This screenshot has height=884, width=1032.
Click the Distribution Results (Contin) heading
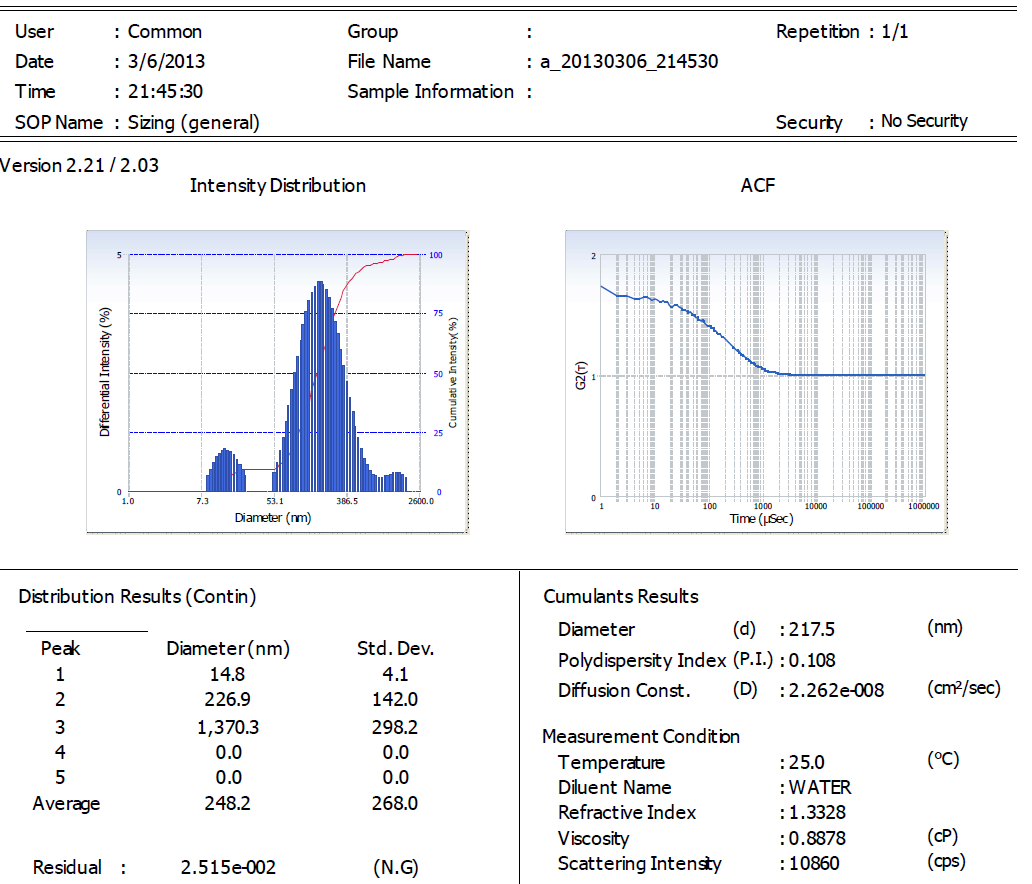[137, 597]
